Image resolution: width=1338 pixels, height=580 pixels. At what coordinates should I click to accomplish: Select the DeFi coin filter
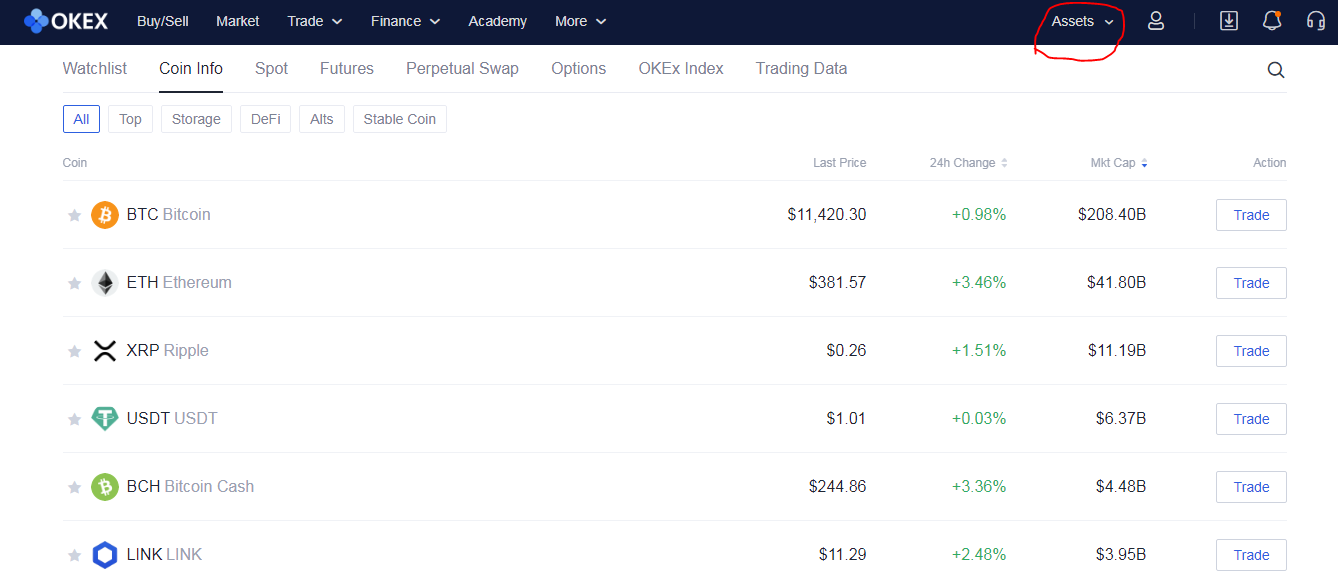coord(265,119)
